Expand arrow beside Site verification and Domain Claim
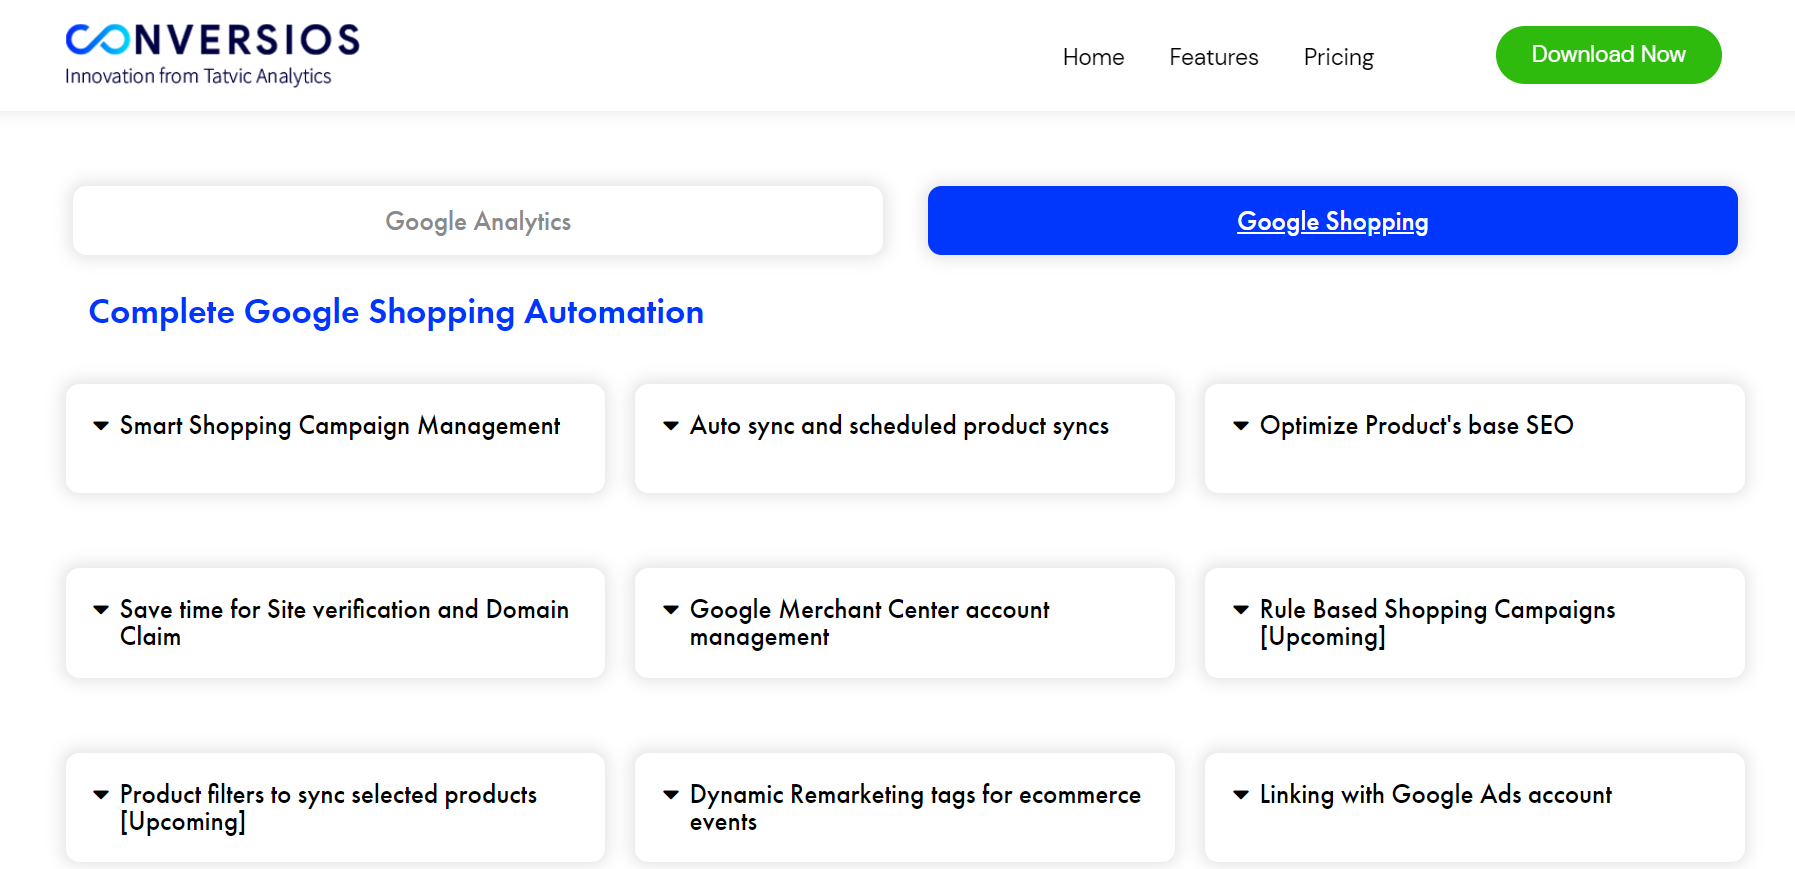The height and width of the screenshot is (869, 1795). click(x=101, y=610)
